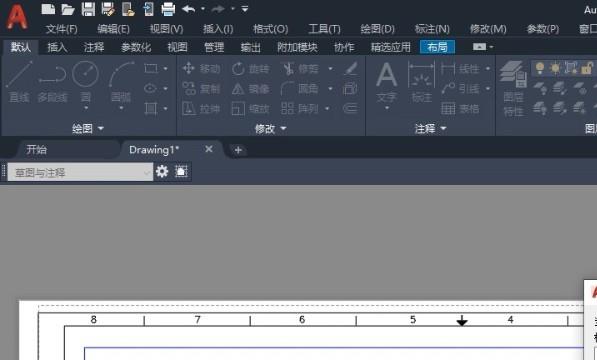Screen dimensions: 597x360
Task: Click the Save to web and mobile icon
Action: [x=148, y=9]
